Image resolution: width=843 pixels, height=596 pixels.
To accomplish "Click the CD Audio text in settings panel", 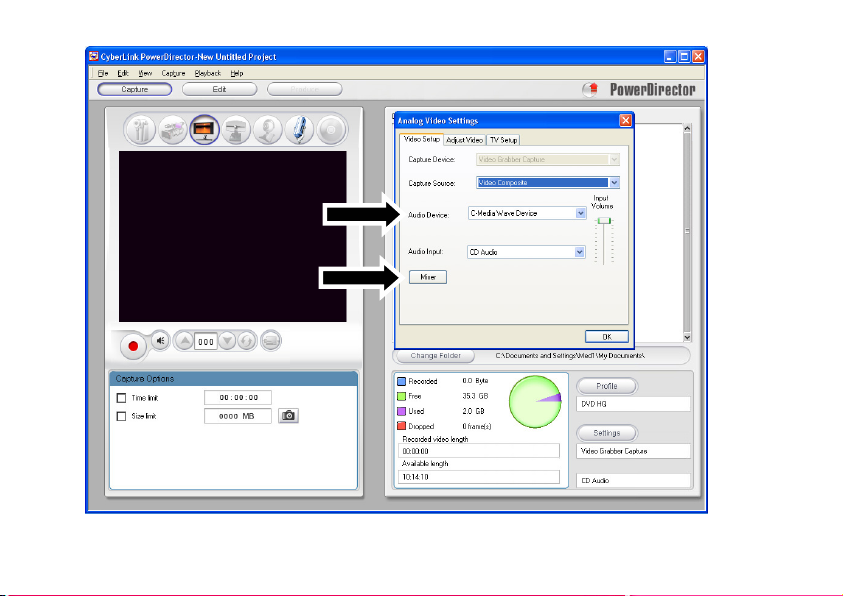I will coord(595,480).
